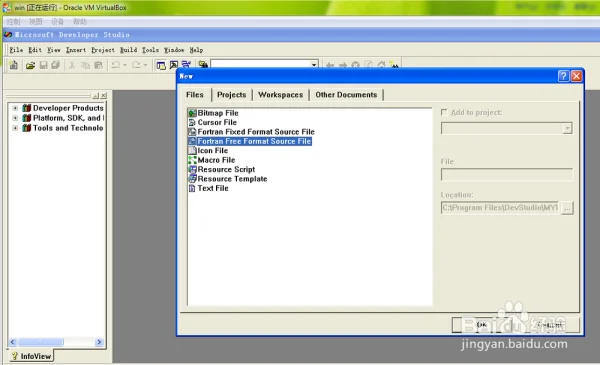Viewport: 600px width, 365px height.
Task: Open the toolbar find combo box dropdown
Action: [314, 64]
